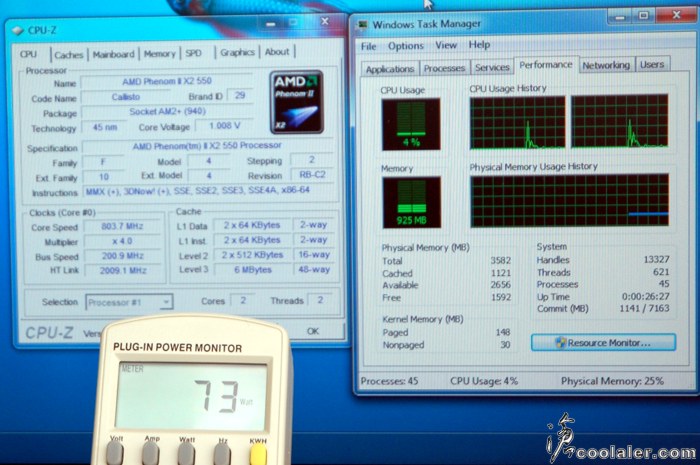
Task: Click the 45 nm technology value
Action: [104, 127]
